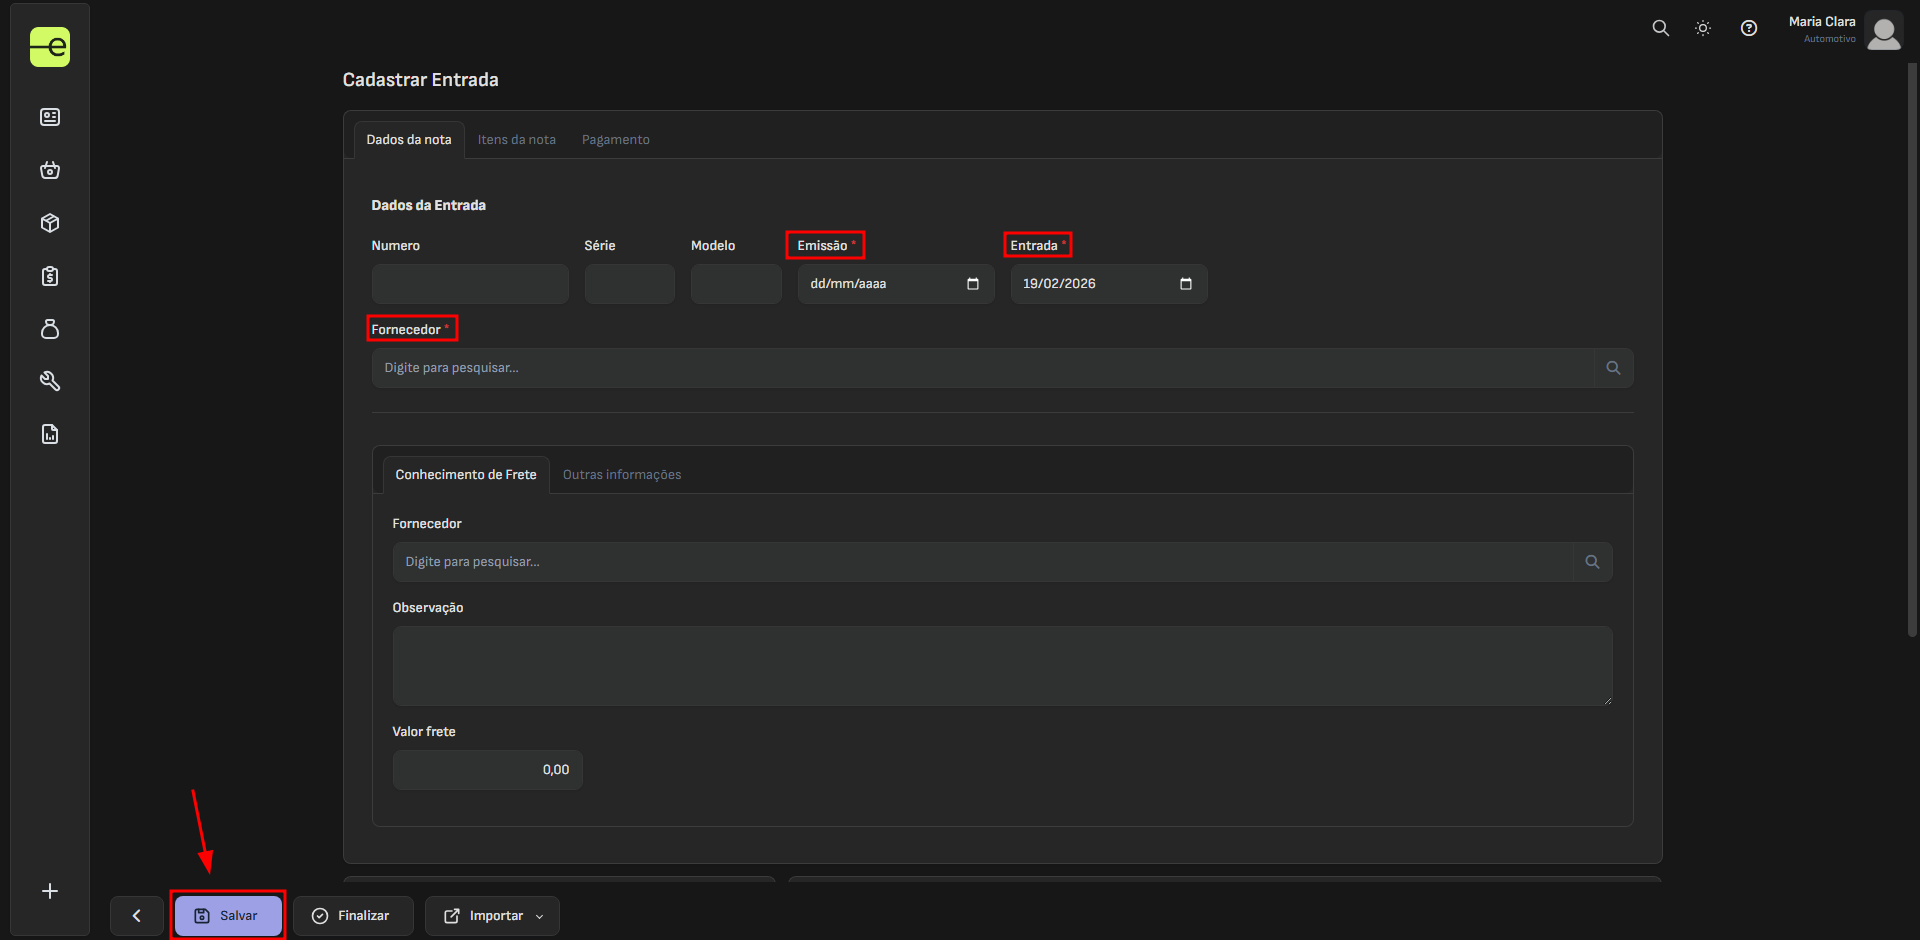
Task: Switch to the Itens da nota tab
Action: tap(517, 140)
